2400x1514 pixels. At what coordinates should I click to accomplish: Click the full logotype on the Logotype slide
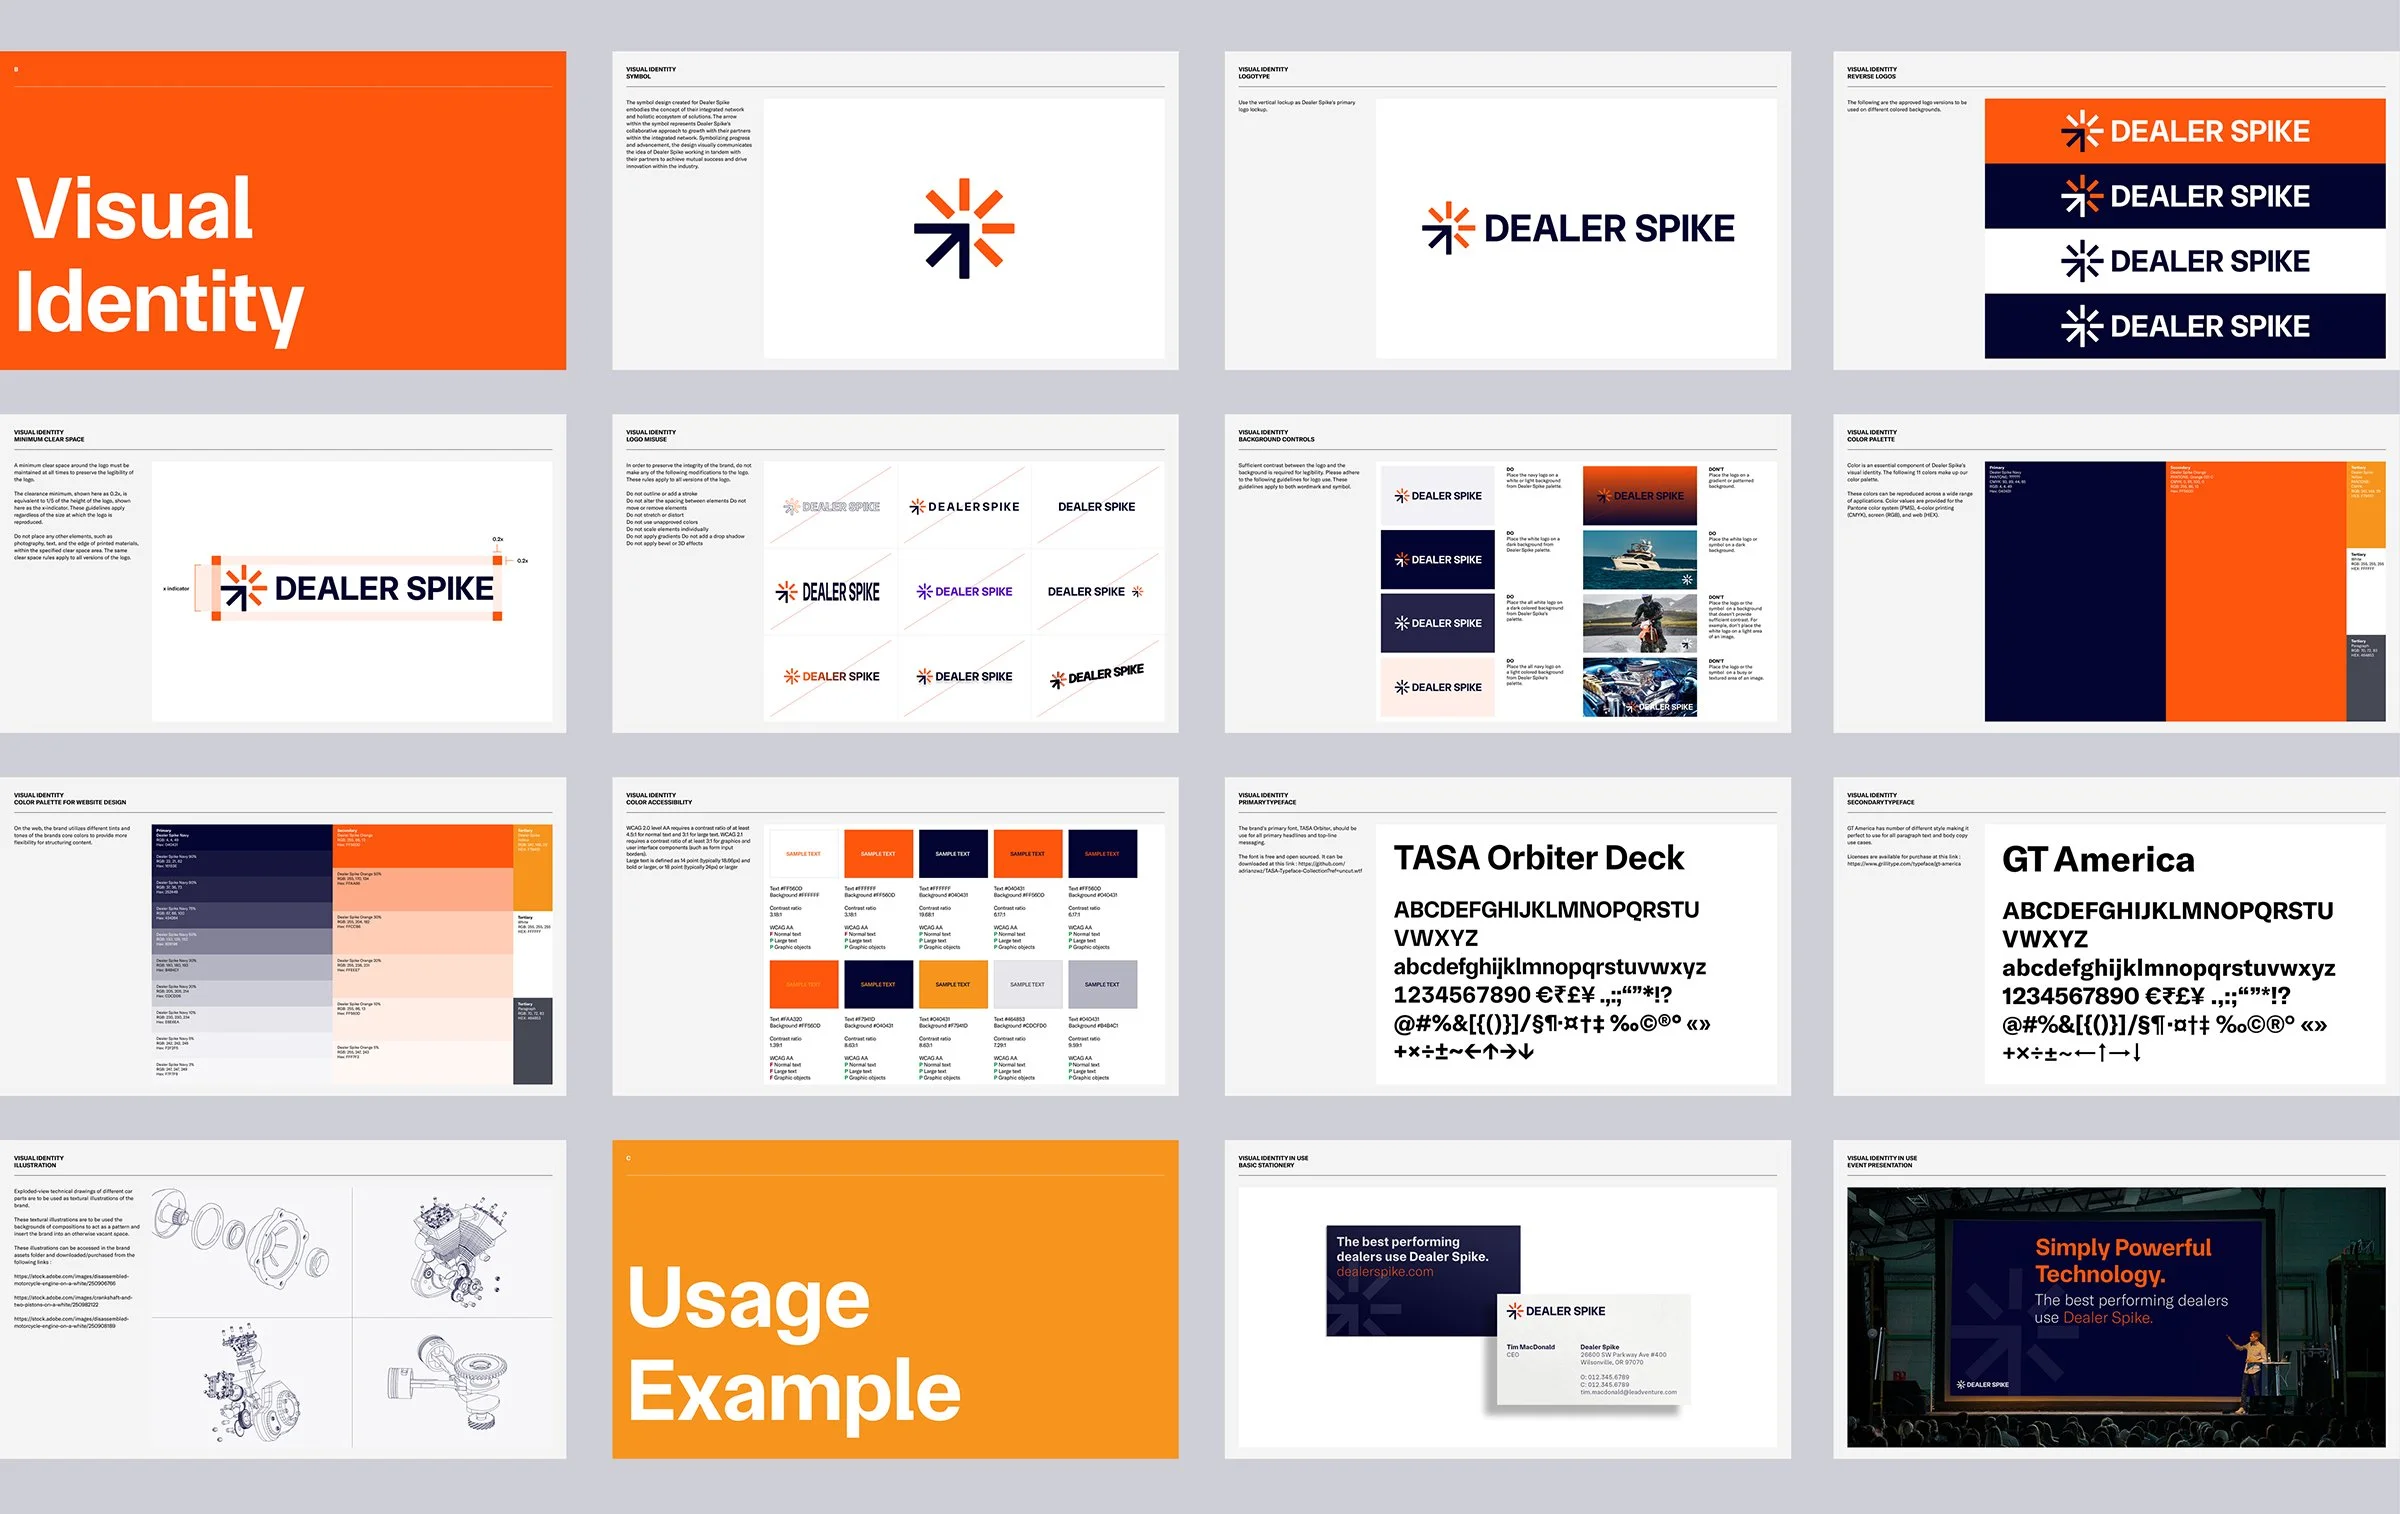tap(1577, 228)
